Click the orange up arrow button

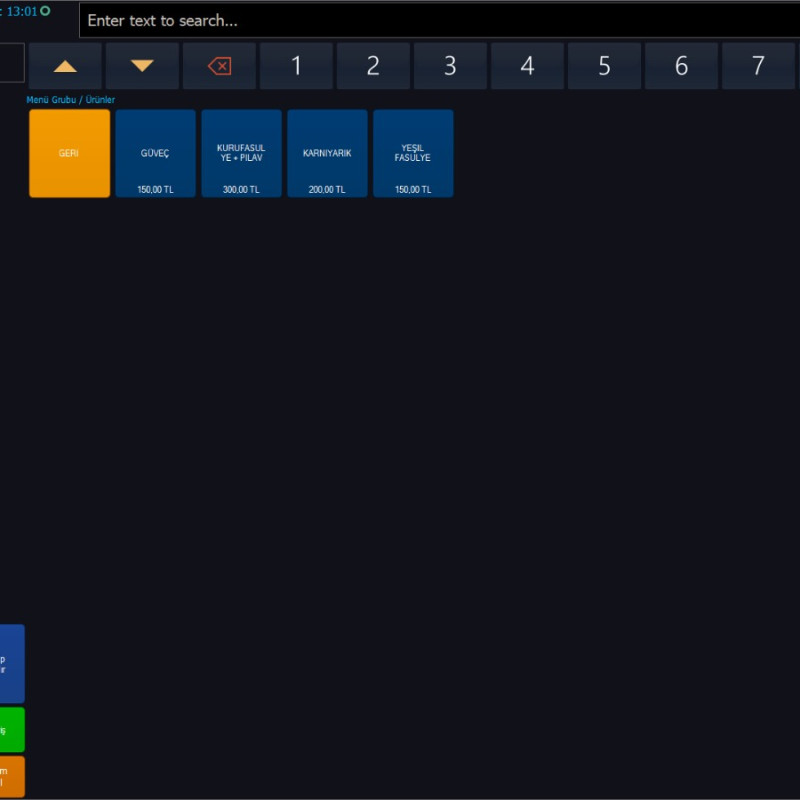pos(65,66)
